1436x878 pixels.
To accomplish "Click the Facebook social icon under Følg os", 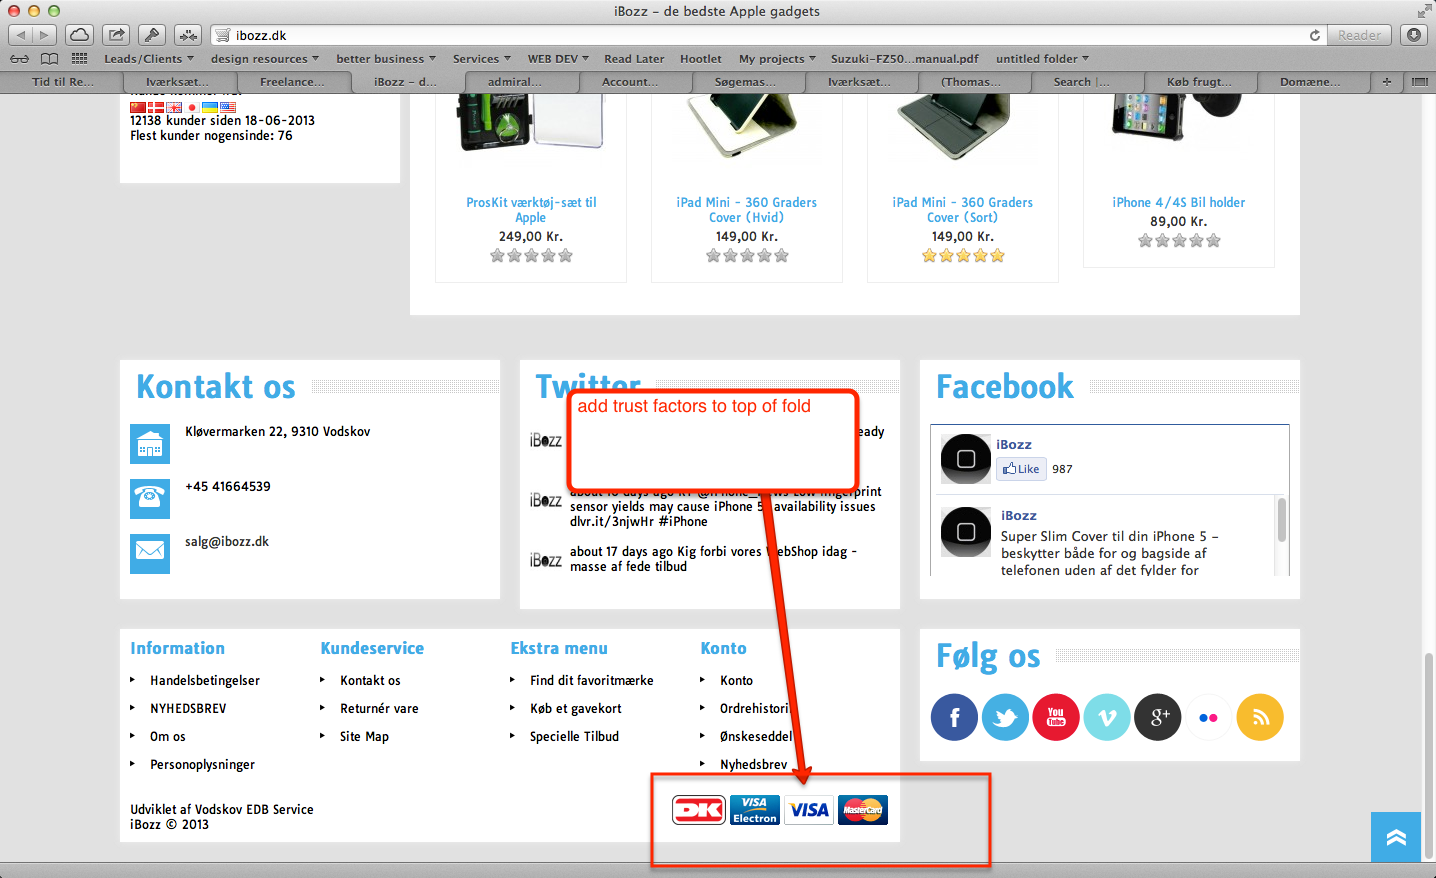I will 954,717.
